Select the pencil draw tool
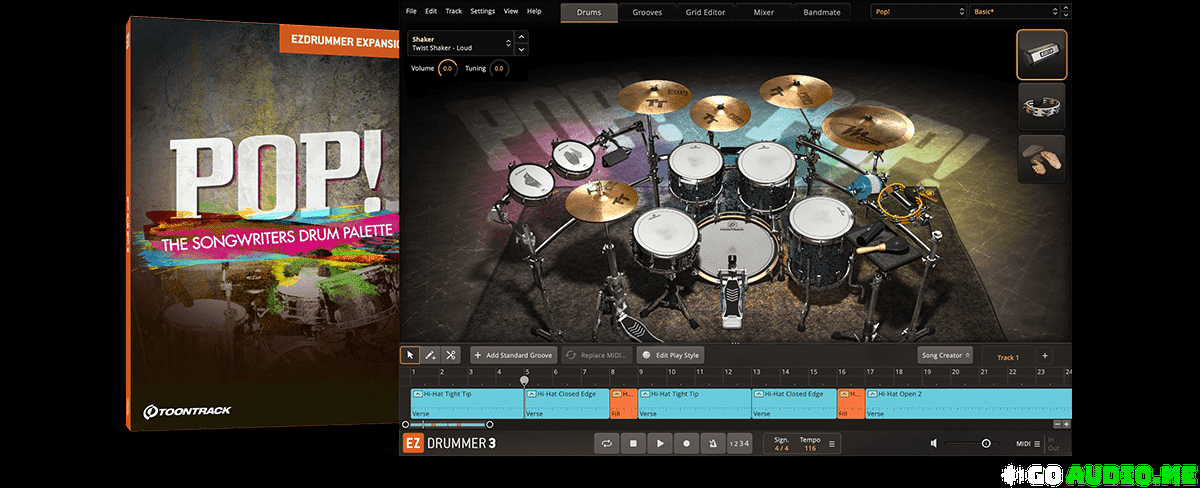Image resolution: width=1200 pixels, height=488 pixels. [430, 355]
